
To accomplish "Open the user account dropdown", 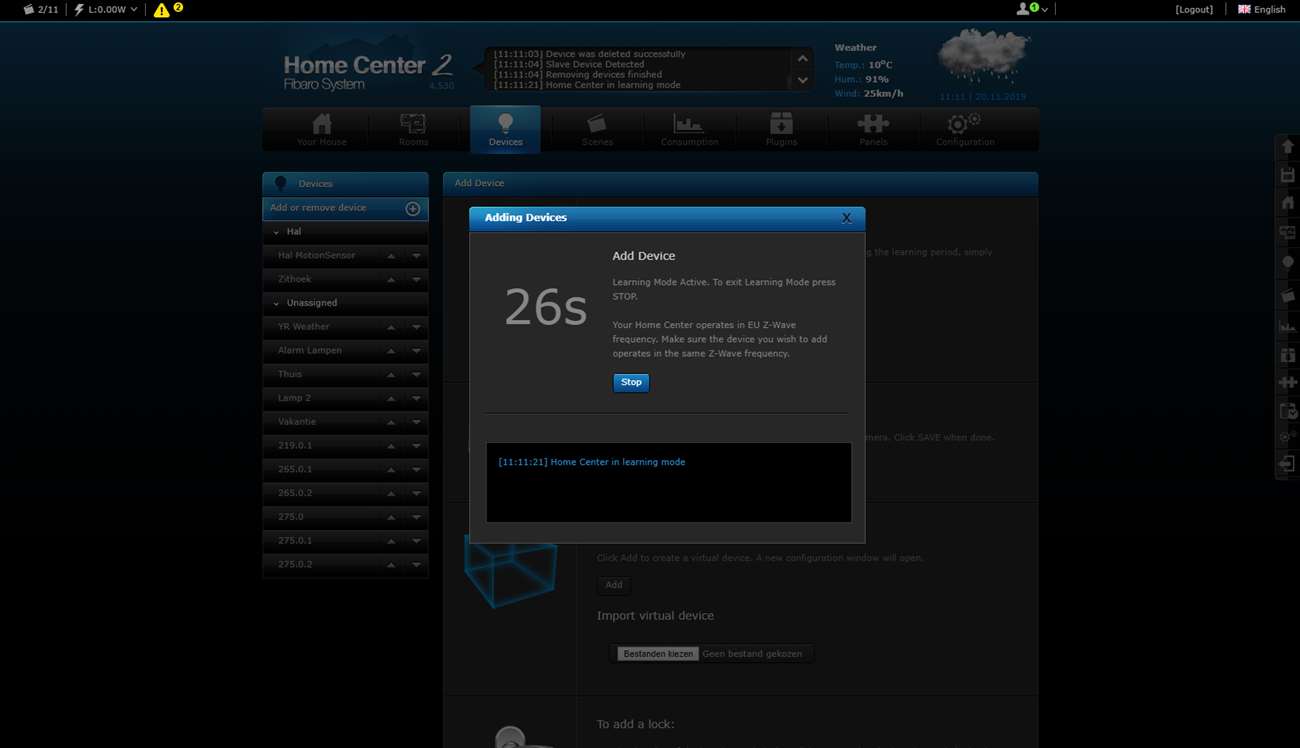I will [1032, 10].
